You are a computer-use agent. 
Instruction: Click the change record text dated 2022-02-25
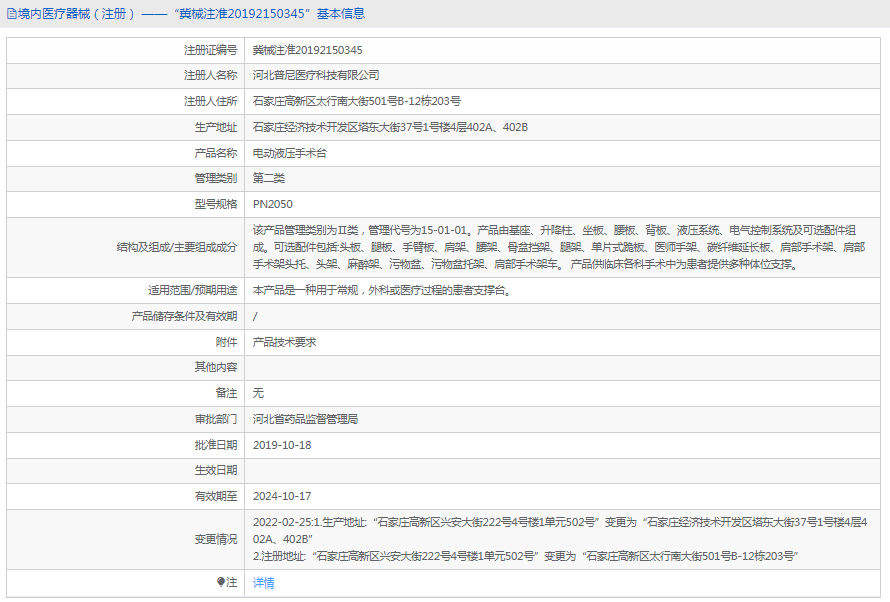click(x=560, y=539)
